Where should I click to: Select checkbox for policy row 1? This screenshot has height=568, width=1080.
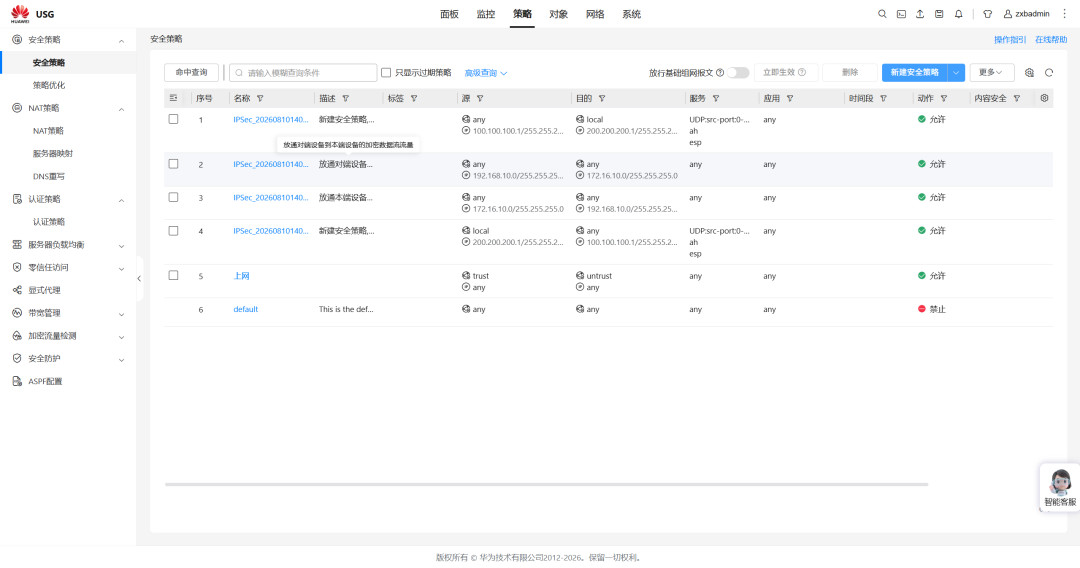click(x=174, y=119)
